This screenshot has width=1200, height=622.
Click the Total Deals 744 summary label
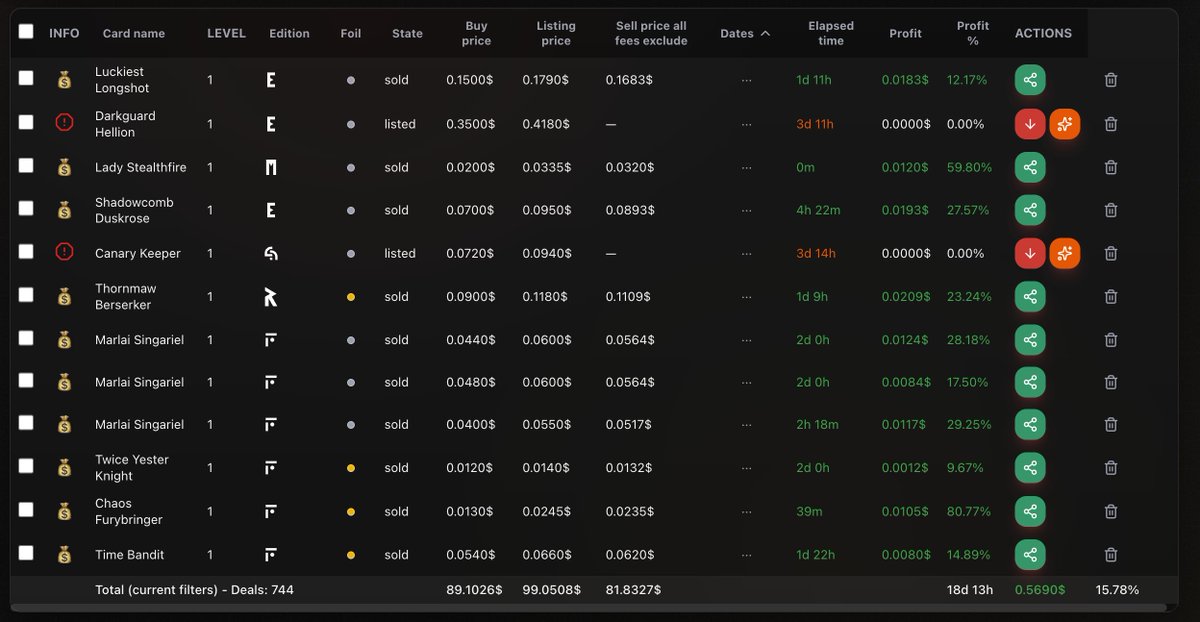click(x=195, y=590)
